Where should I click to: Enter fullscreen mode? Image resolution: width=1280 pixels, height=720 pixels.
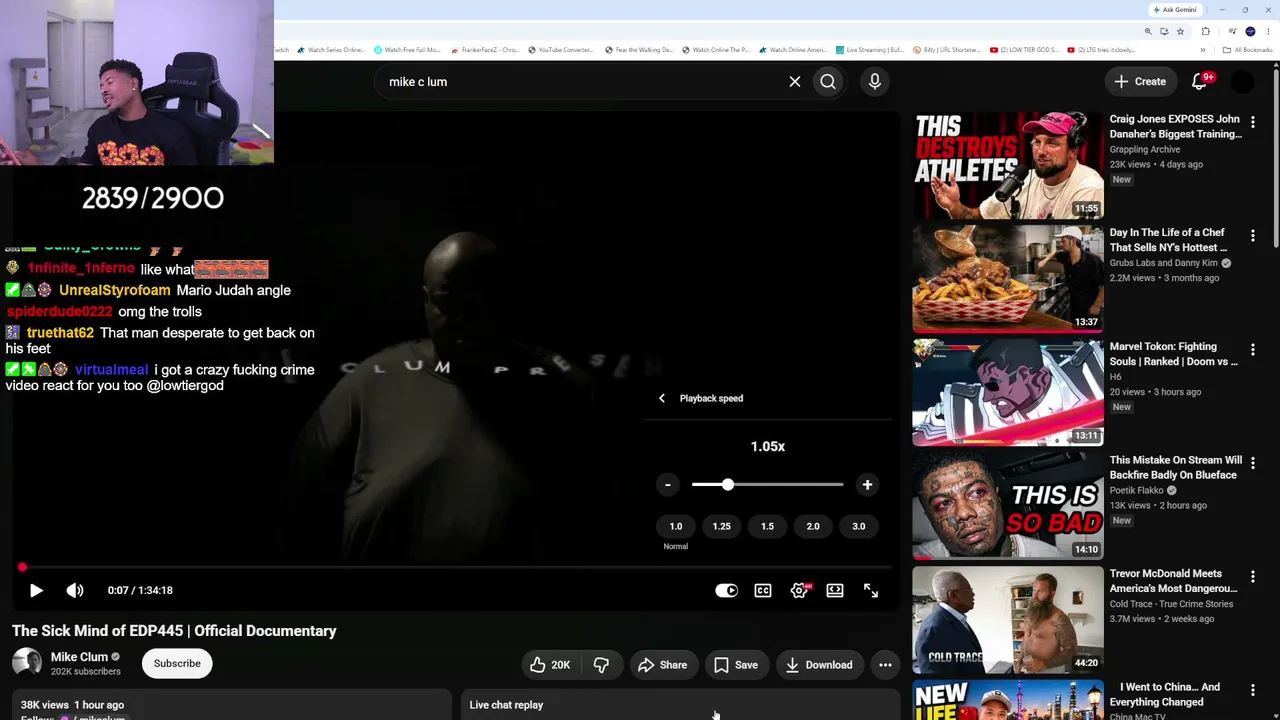point(871,590)
